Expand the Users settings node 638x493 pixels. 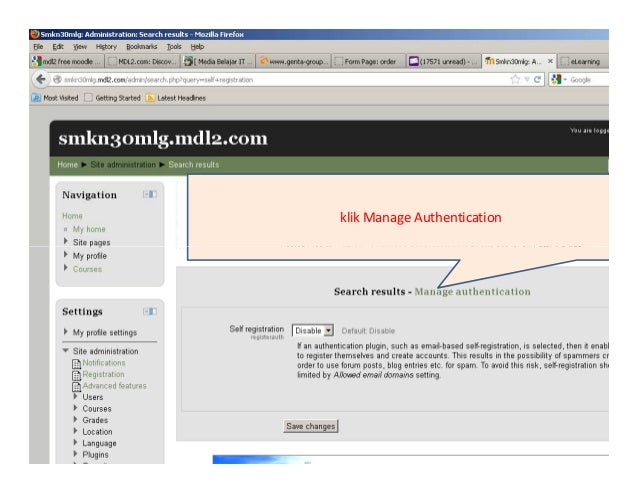[x=75, y=396]
